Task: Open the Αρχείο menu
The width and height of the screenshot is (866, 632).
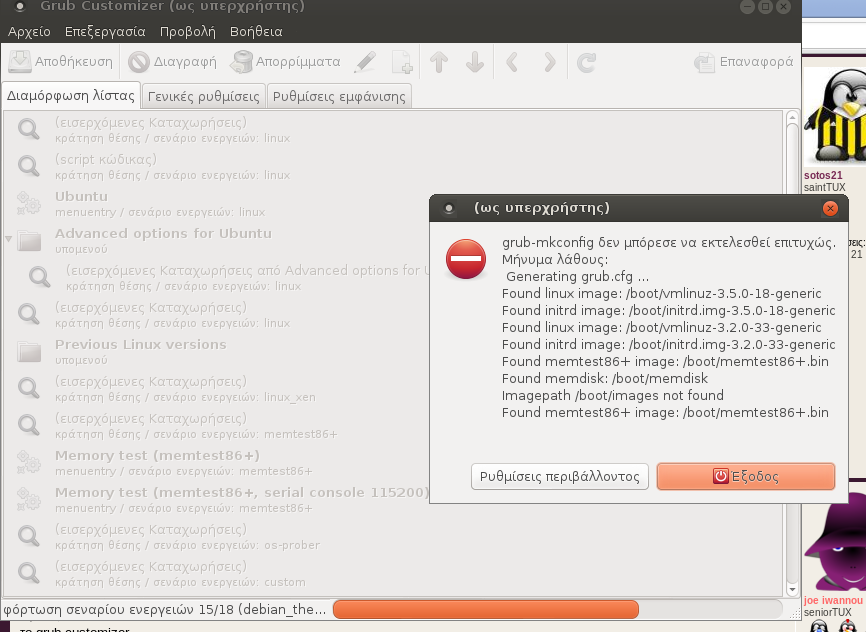Action: pyautogui.click(x=29, y=32)
